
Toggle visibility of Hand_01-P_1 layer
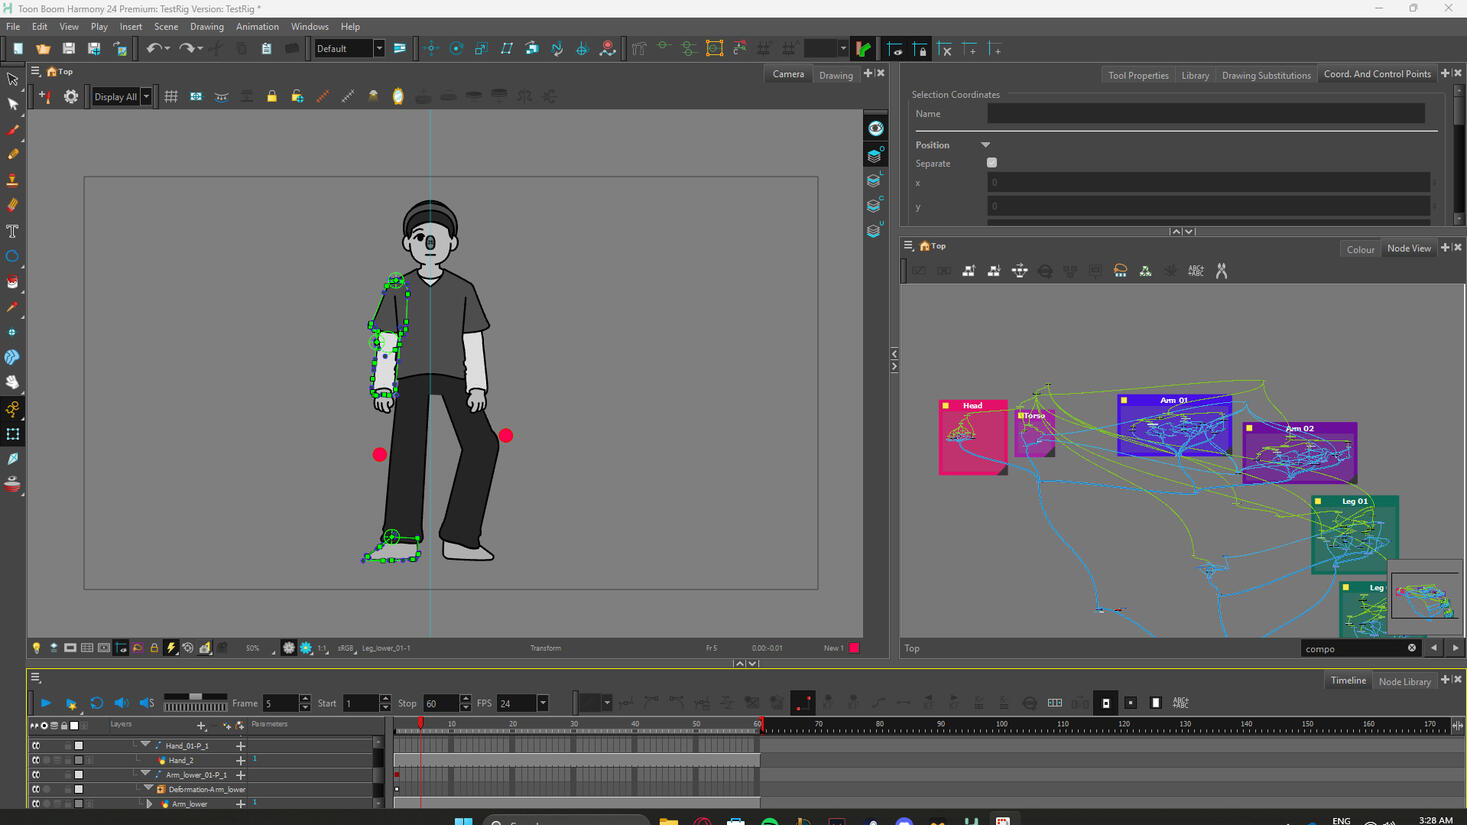coord(36,746)
